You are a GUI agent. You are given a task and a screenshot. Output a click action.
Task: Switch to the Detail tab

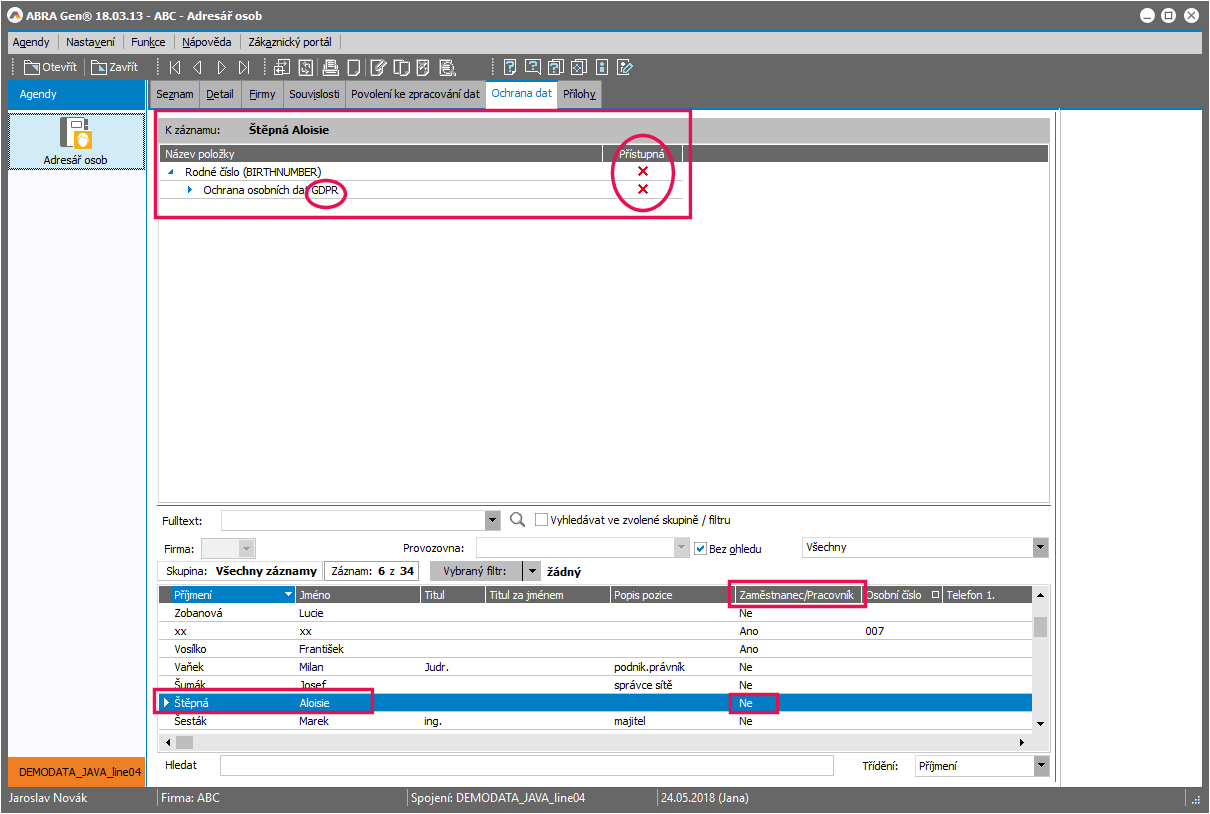[220, 94]
